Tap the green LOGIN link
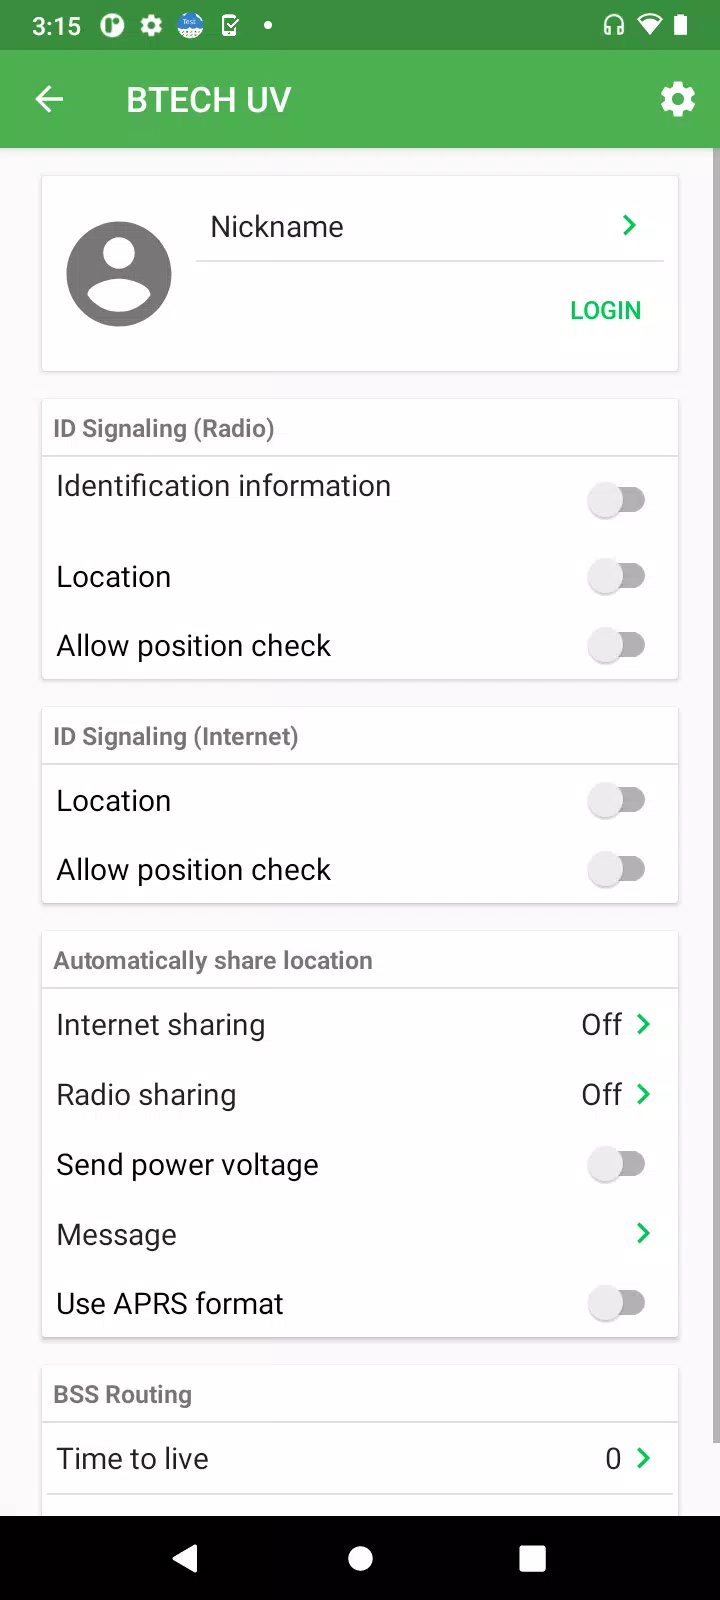Image resolution: width=720 pixels, height=1600 pixels. [605, 311]
